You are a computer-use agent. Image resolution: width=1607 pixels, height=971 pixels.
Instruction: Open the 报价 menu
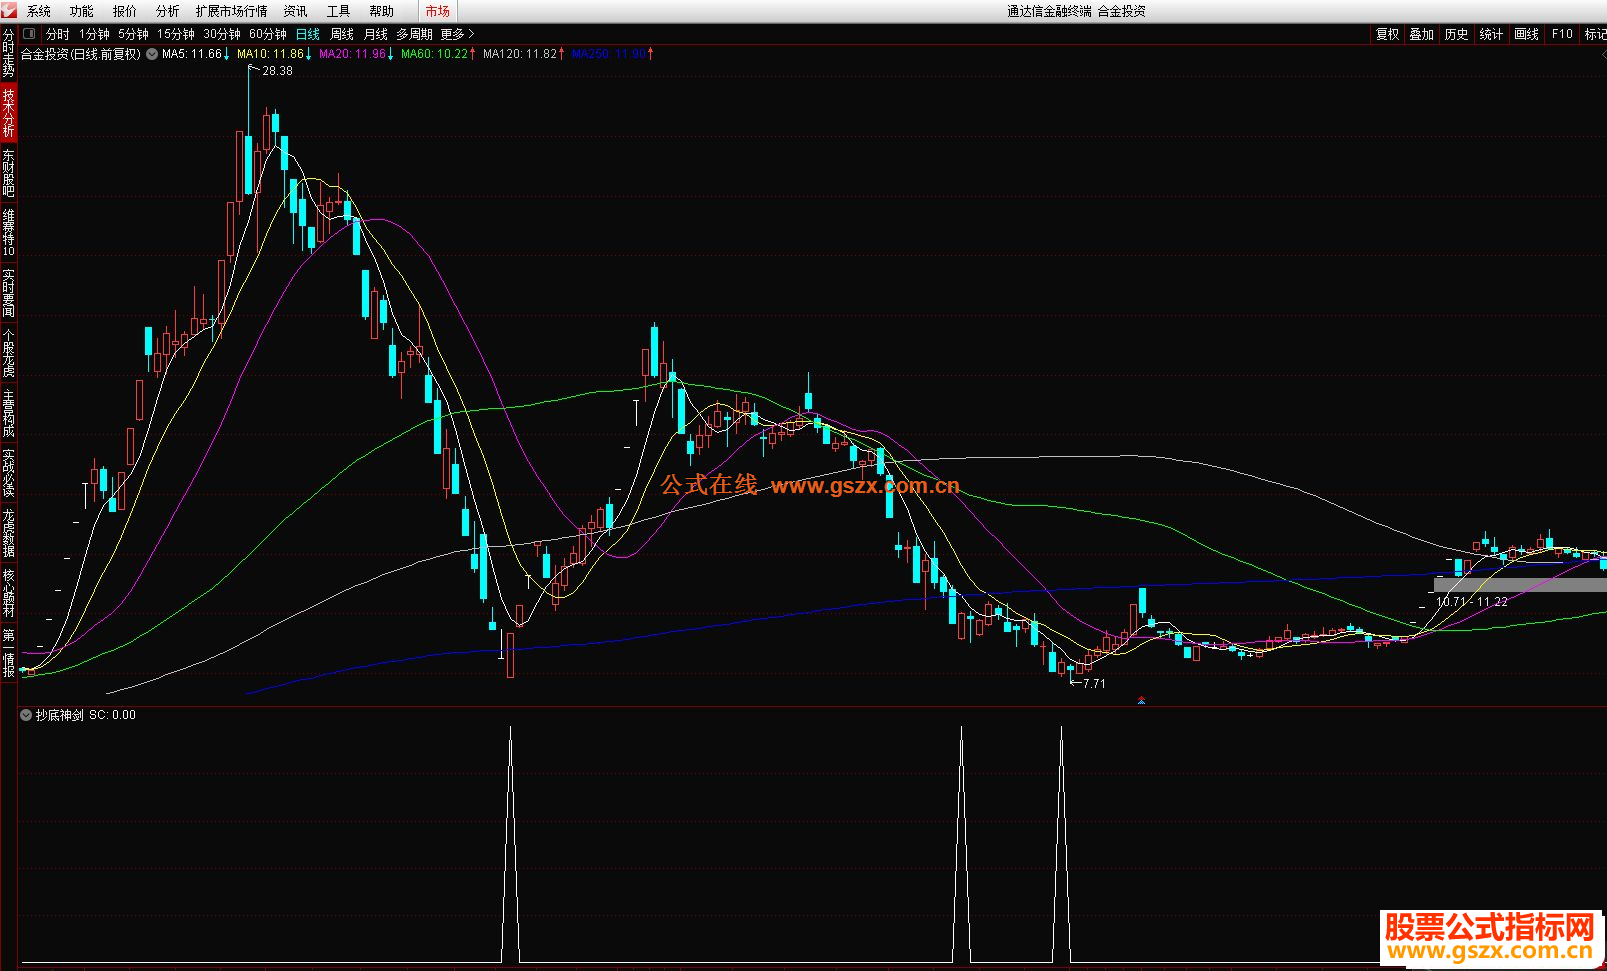point(125,11)
